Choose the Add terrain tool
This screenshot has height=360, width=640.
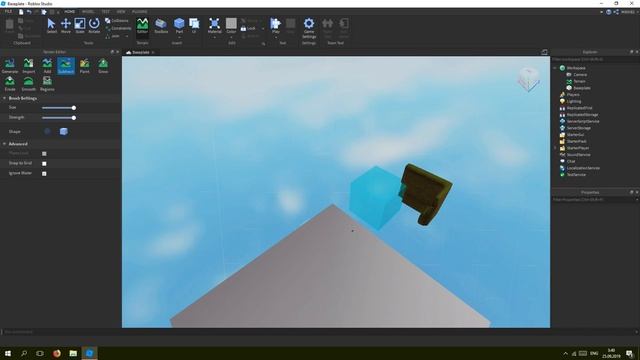[47, 66]
